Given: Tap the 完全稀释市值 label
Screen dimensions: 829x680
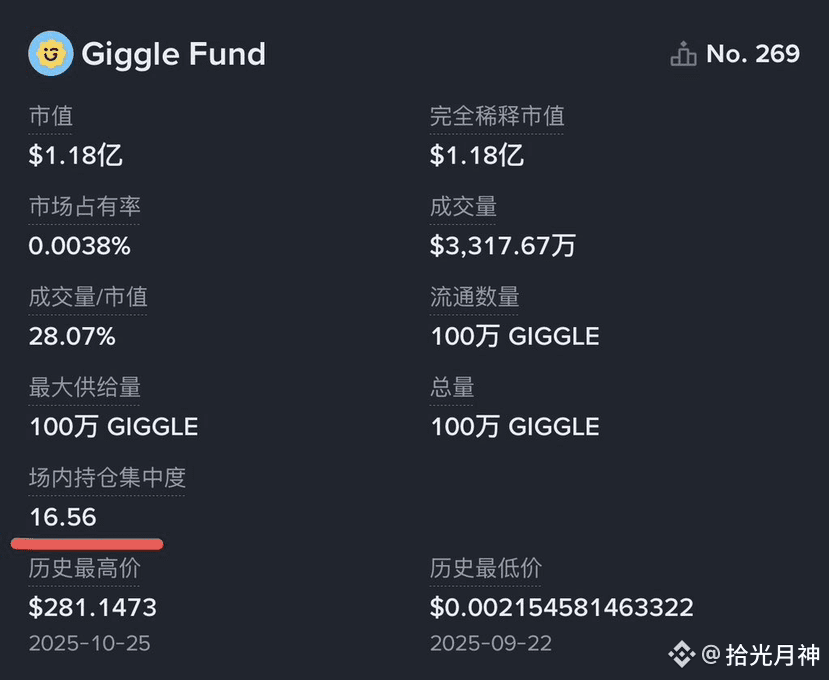Looking at the screenshot, I should point(497,116).
